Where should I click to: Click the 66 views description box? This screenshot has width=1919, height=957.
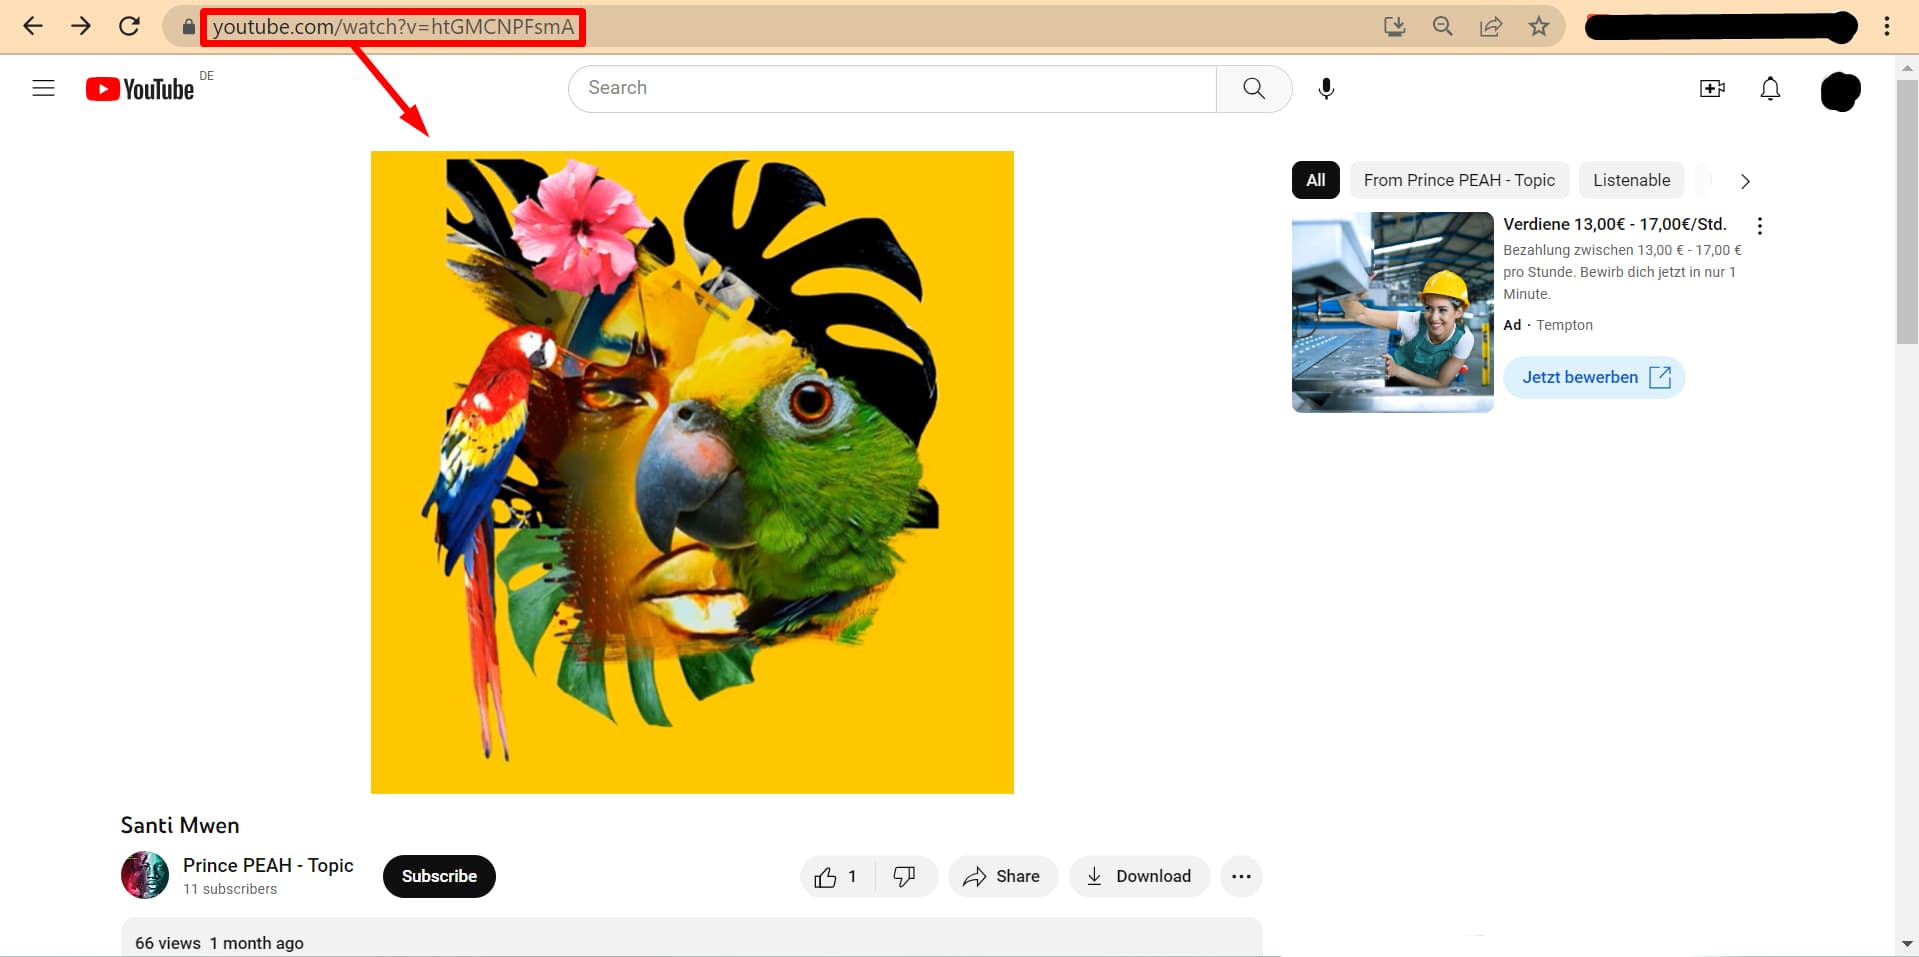pyautogui.click(x=691, y=937)
